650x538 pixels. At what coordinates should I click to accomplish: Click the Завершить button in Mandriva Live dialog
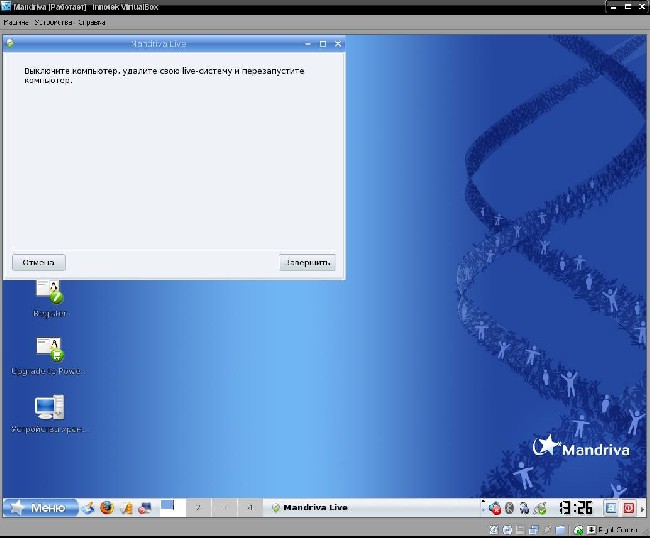tap(308, 262)
